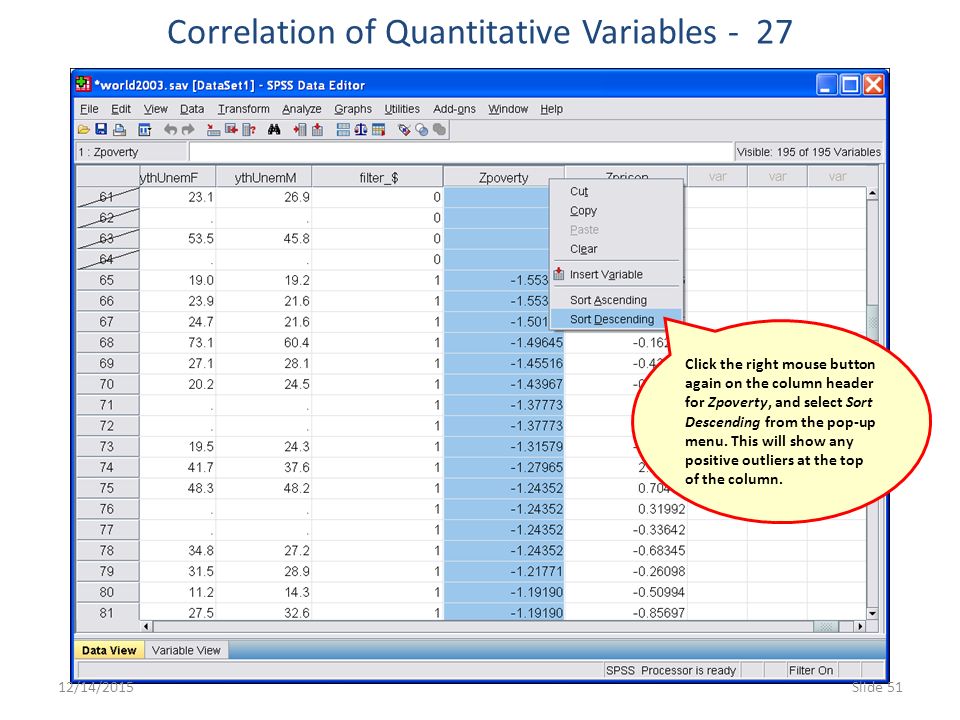Click the ythUnemF column header
Screen dimensions: 960x720
178,178
